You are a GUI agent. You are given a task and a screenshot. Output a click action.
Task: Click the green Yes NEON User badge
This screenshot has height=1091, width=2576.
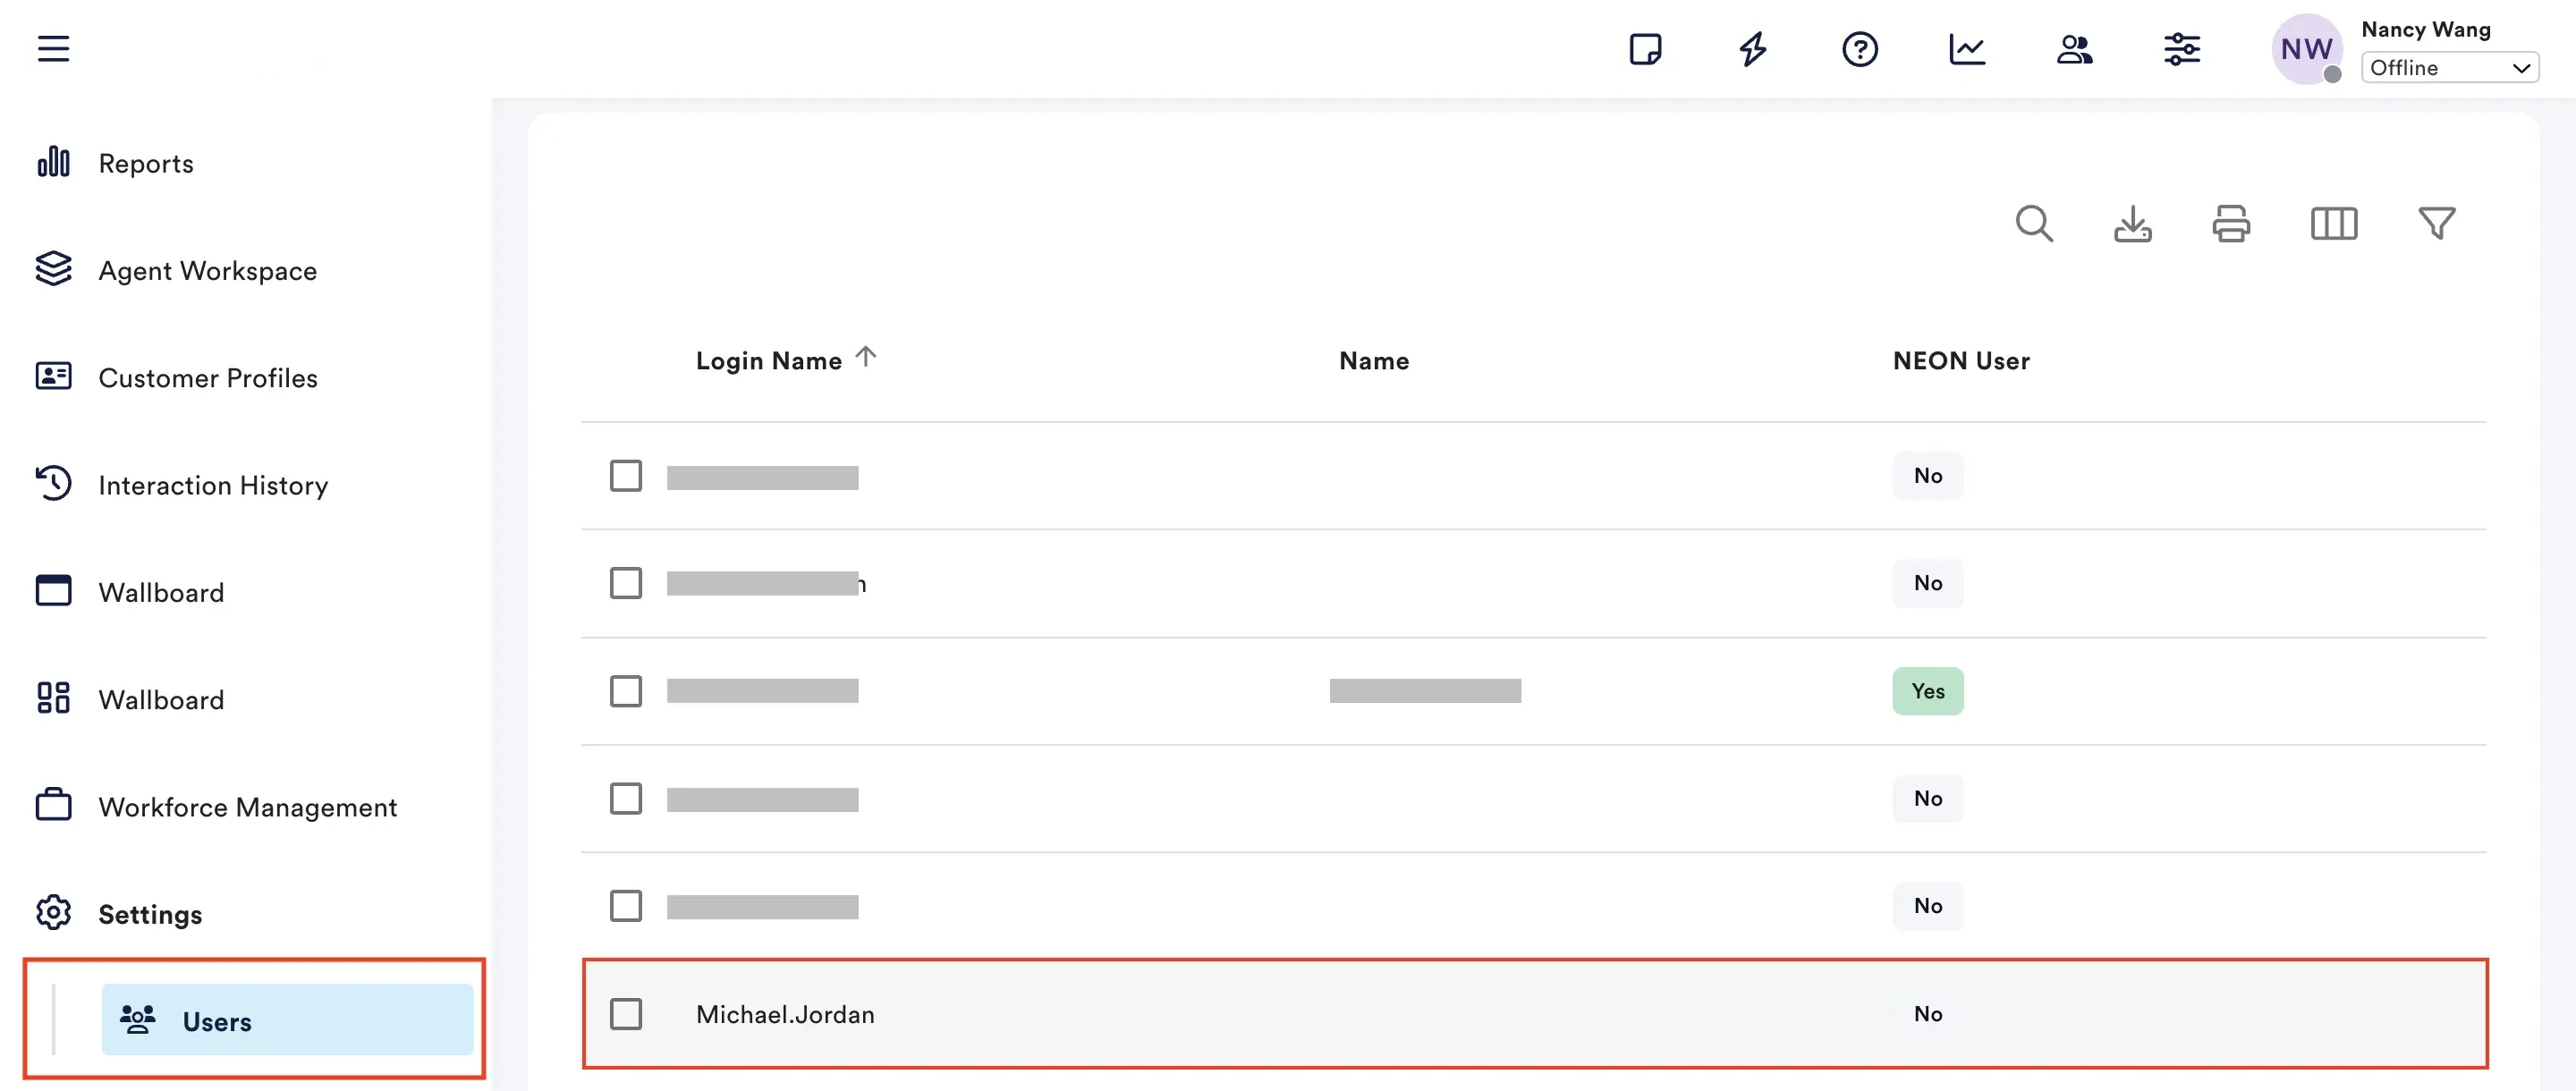tap(1927, 690)
